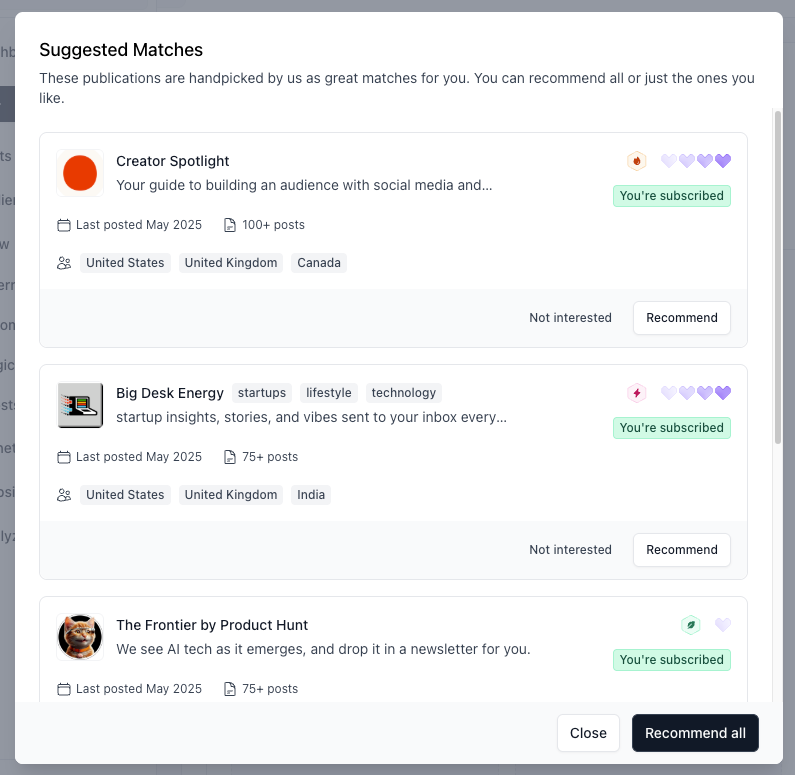Click the leaf badge icon for The Frontier
Viewport: 795px width, 775px height.
690,625
